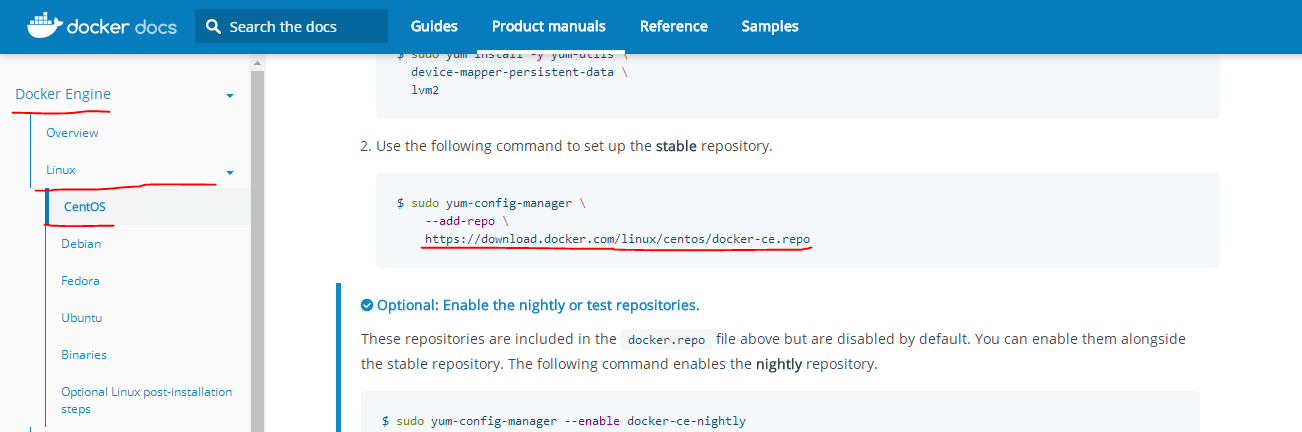
Task: Click the Docker whale logo icon
Action: 43,25
